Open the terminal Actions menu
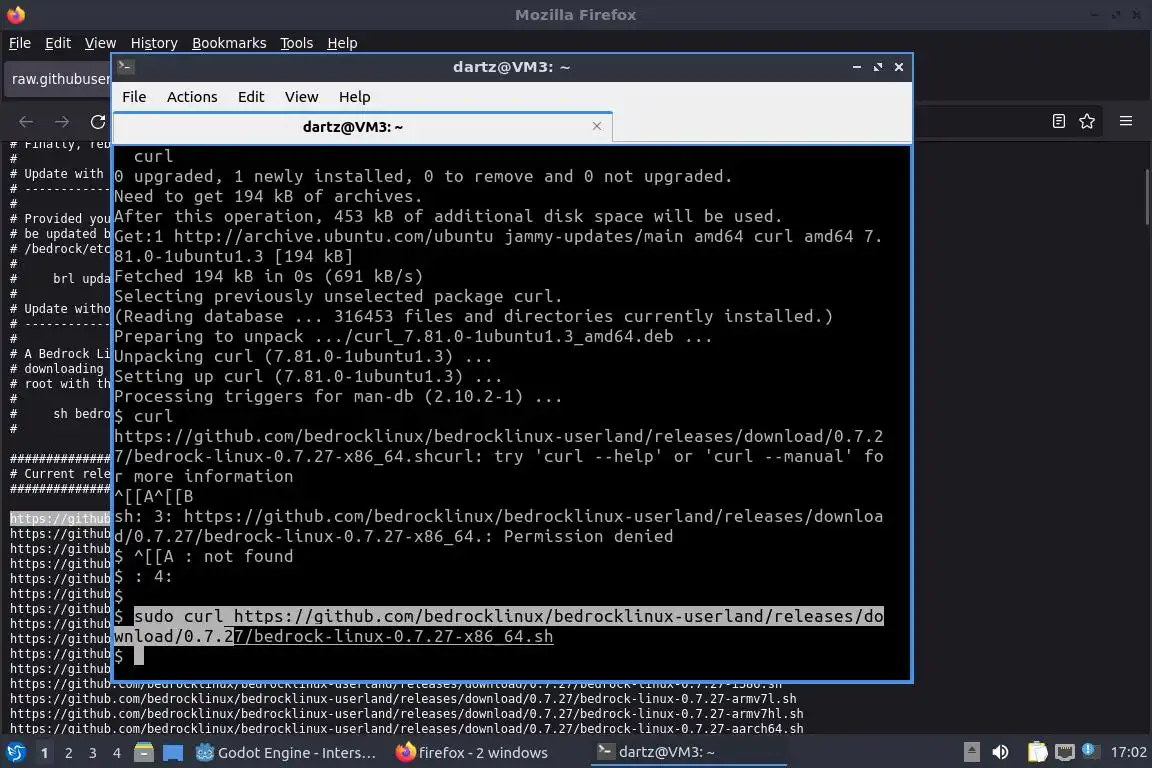 [192, 97]
